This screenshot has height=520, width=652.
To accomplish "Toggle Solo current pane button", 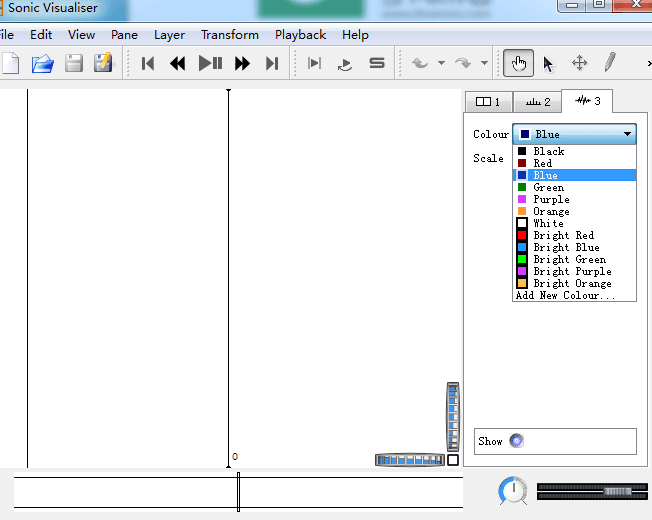I will coord(377,64).
